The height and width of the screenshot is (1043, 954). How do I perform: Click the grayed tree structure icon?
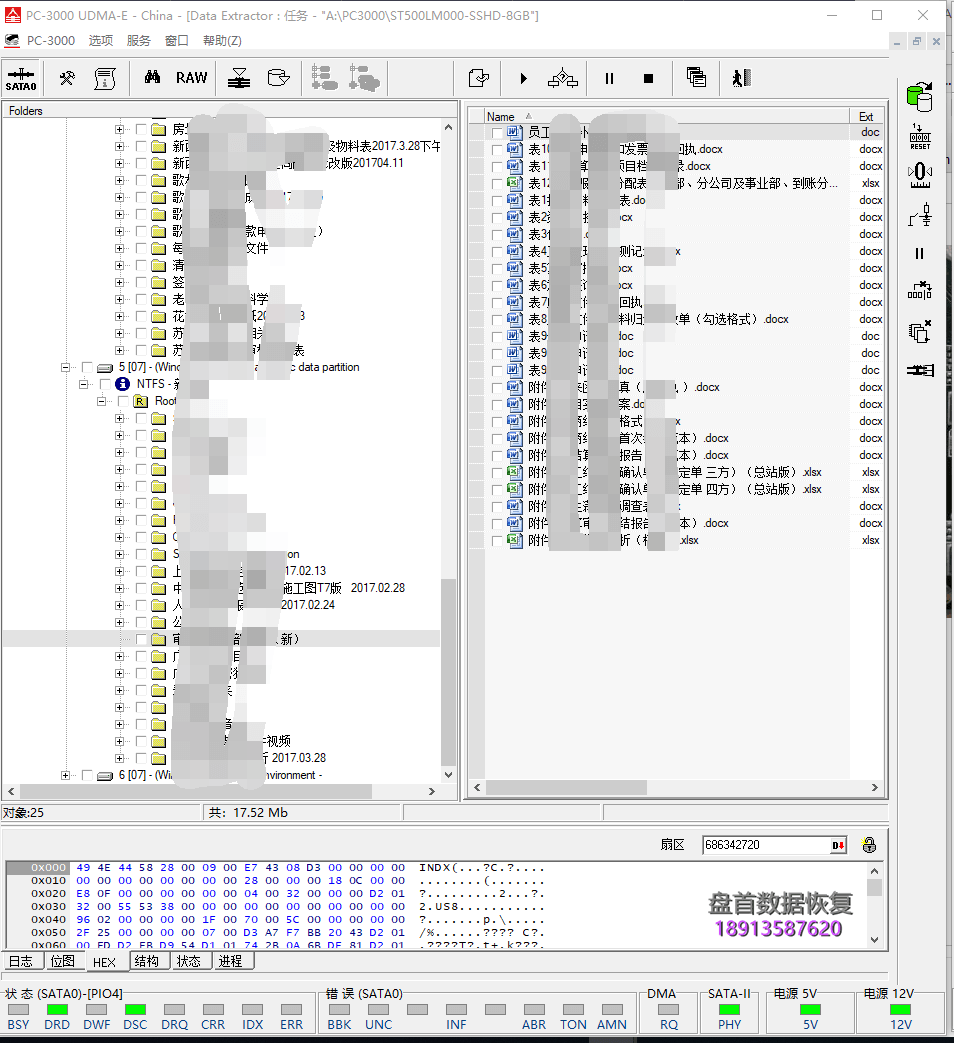(x=325, y=78)
